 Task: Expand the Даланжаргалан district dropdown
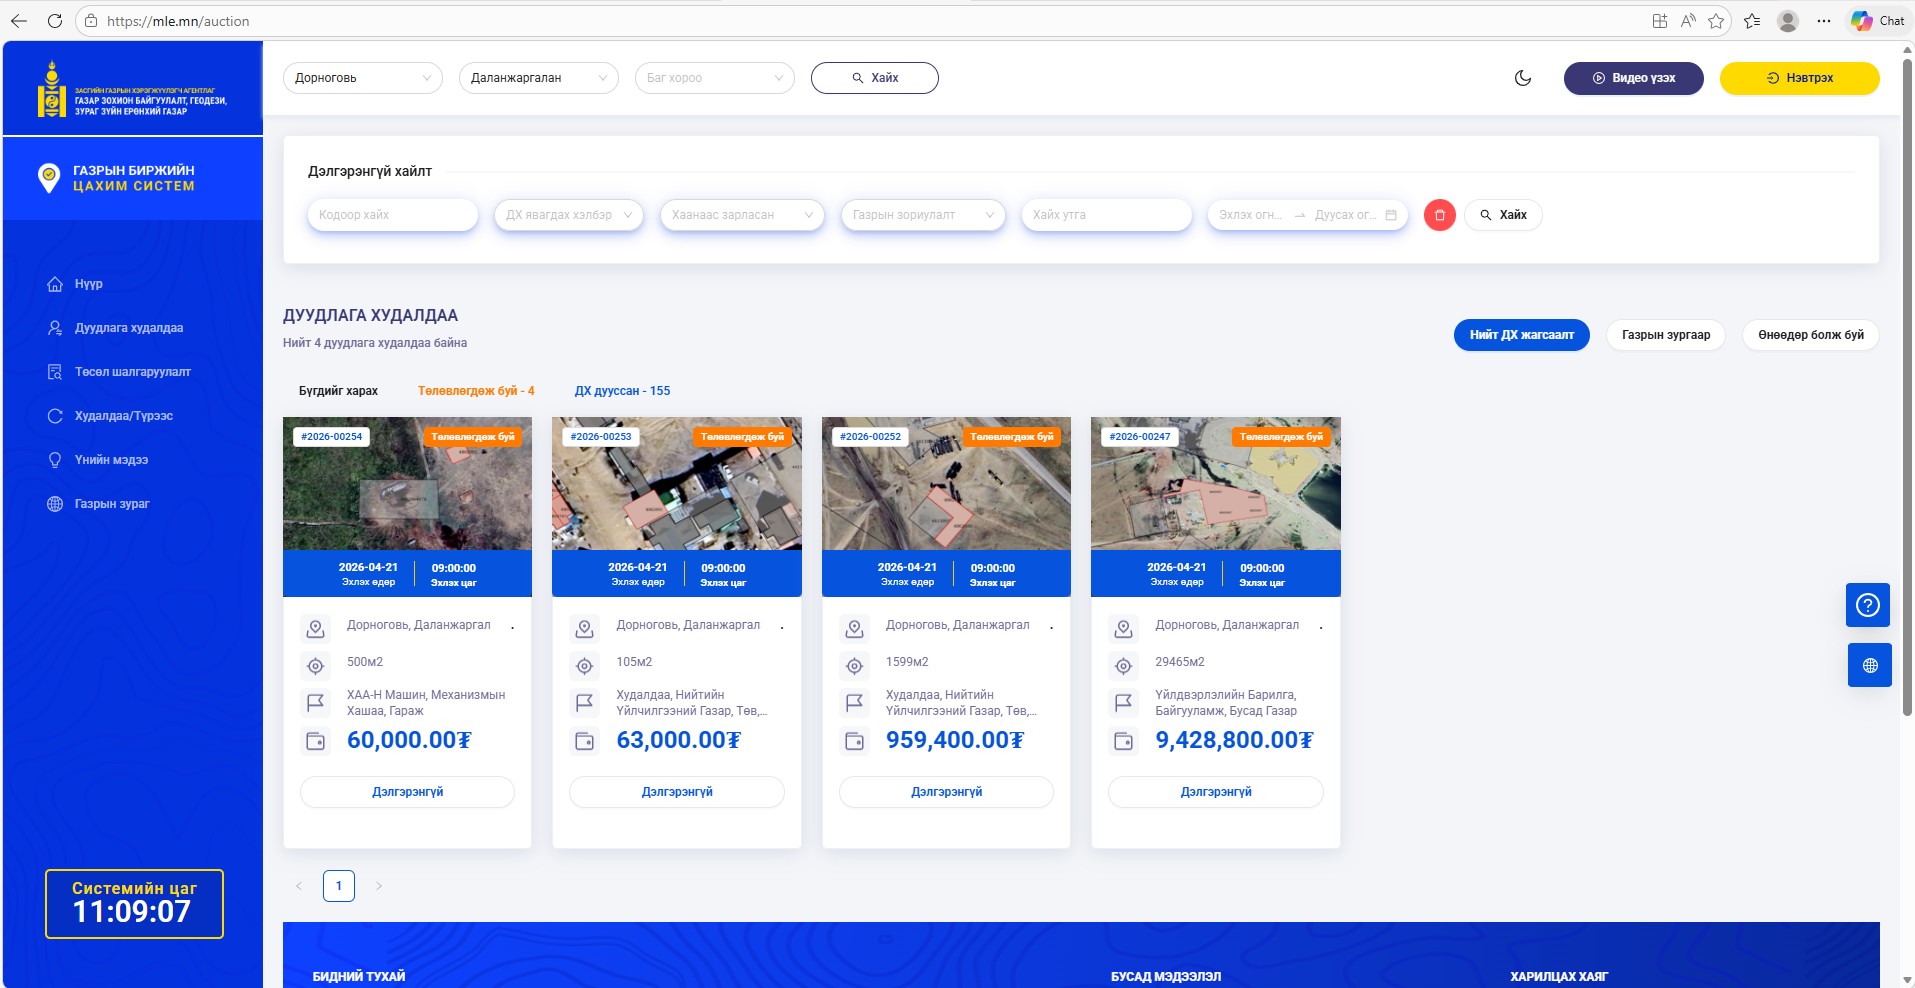pos(538,78)
